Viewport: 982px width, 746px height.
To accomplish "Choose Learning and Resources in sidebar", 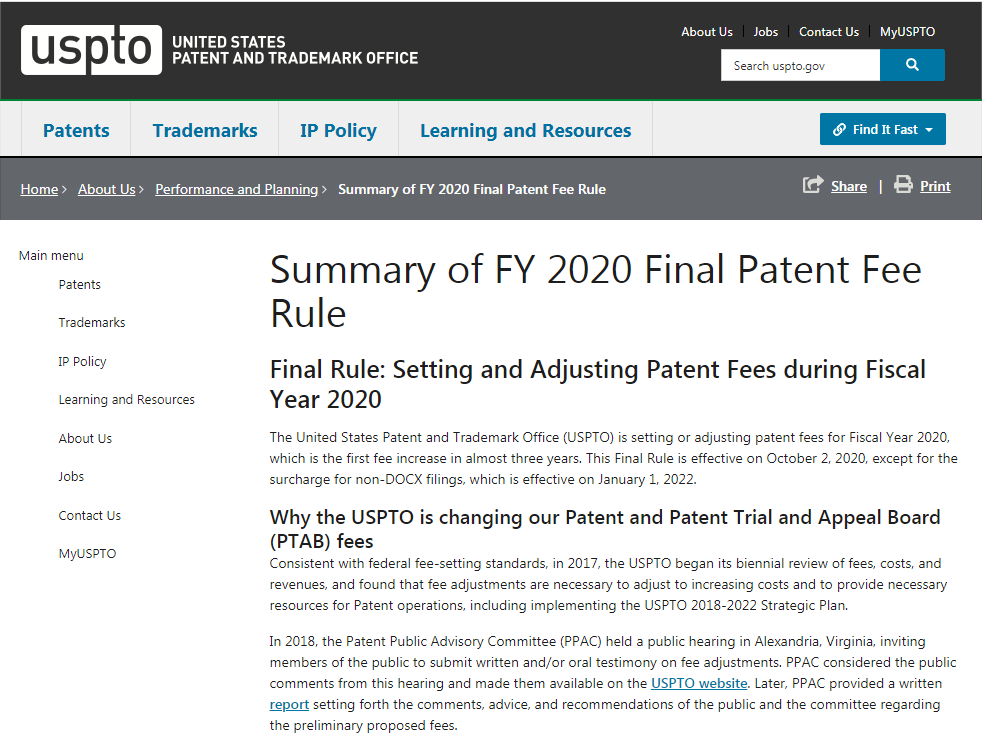I will click(x=126, y=400).
